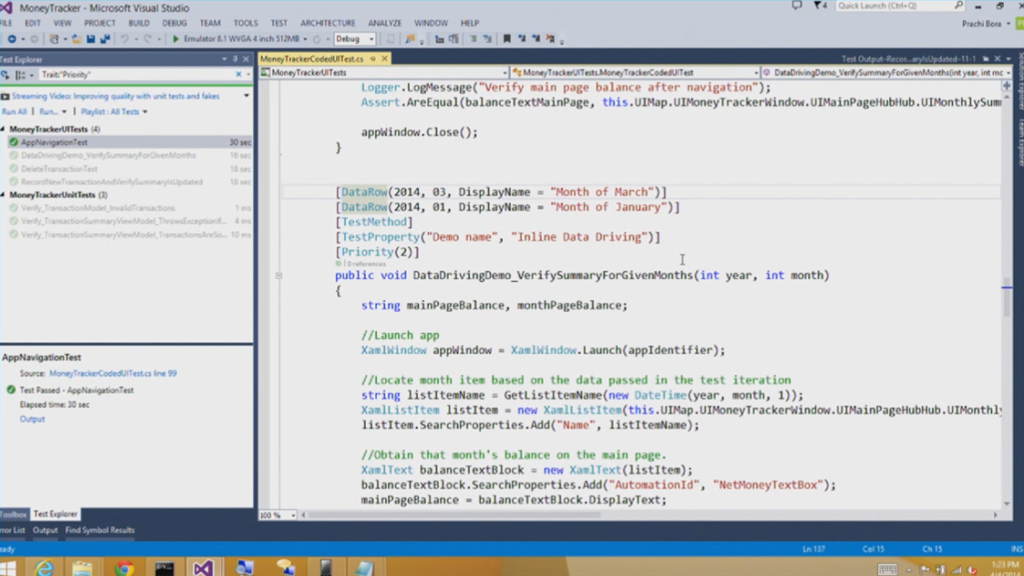Collapse the DataDrivingDemo method outline box
1024x576 pixels.
[279, 276]
